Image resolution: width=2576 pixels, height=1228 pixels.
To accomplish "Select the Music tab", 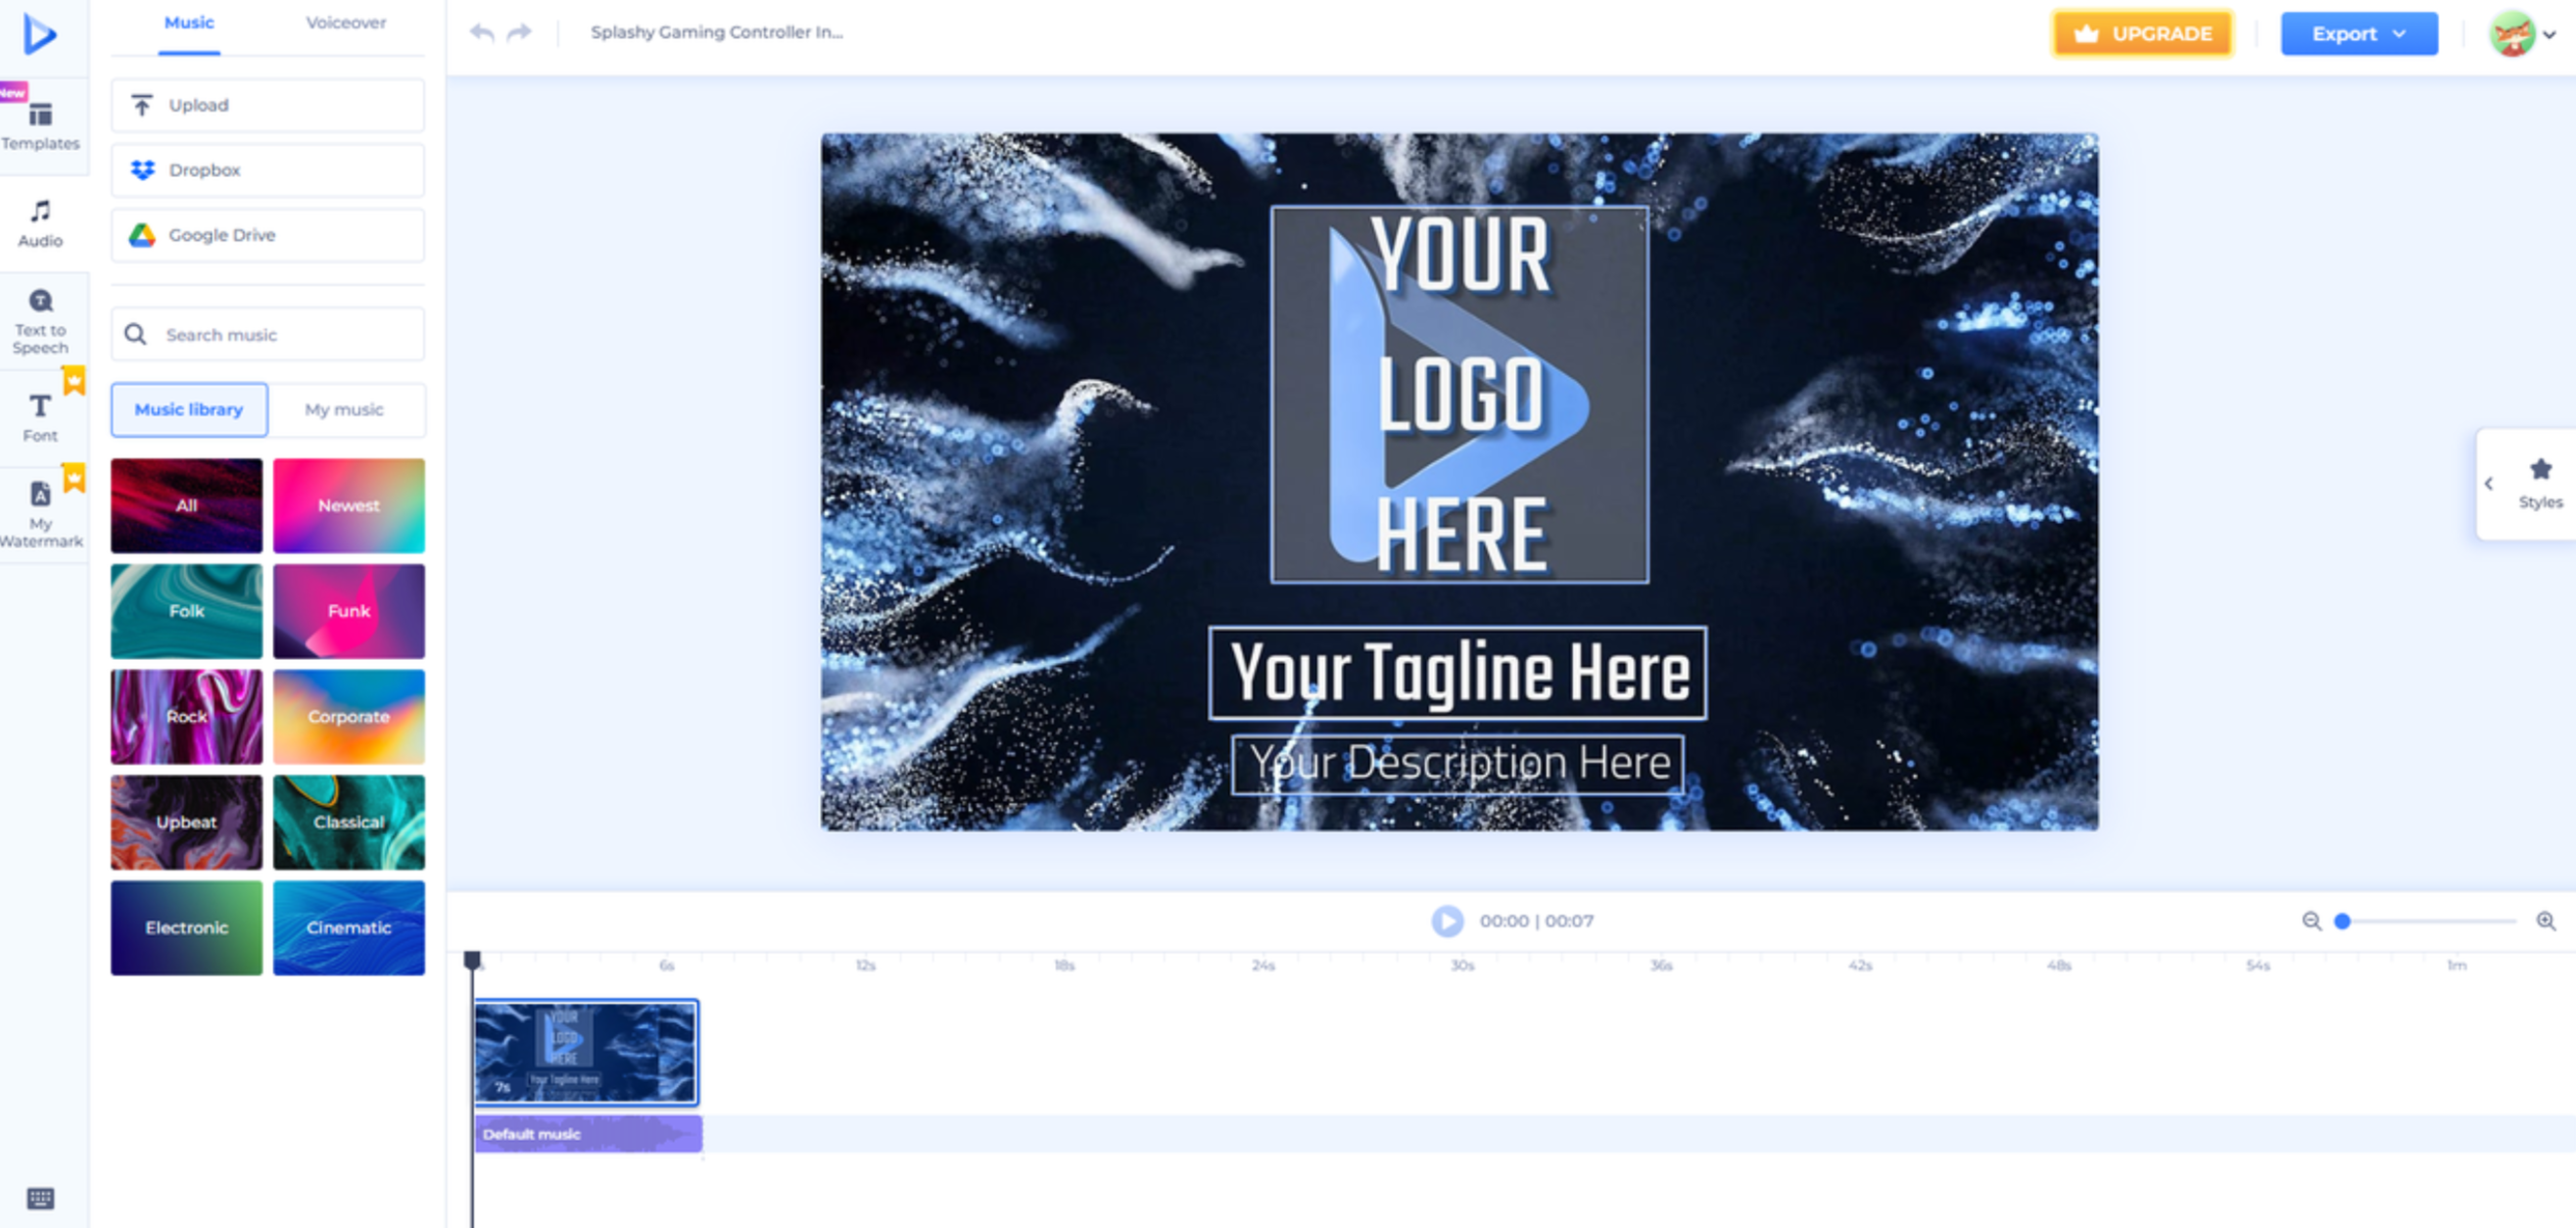I will coord(189,22).
